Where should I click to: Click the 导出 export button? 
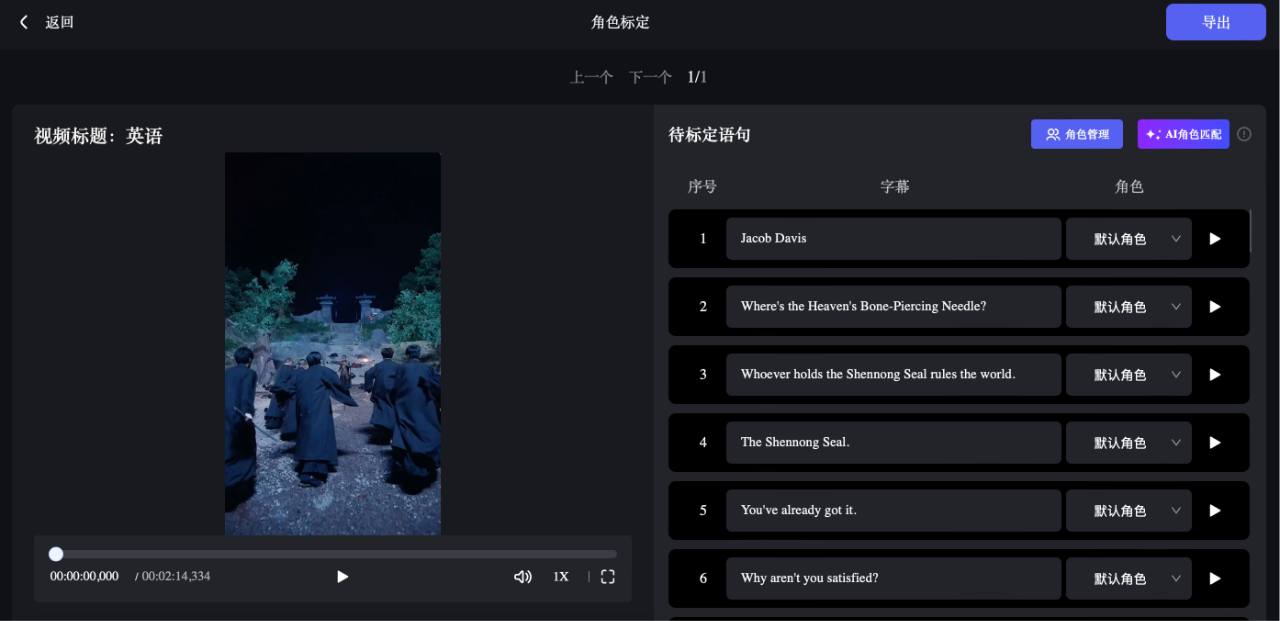1215,21
